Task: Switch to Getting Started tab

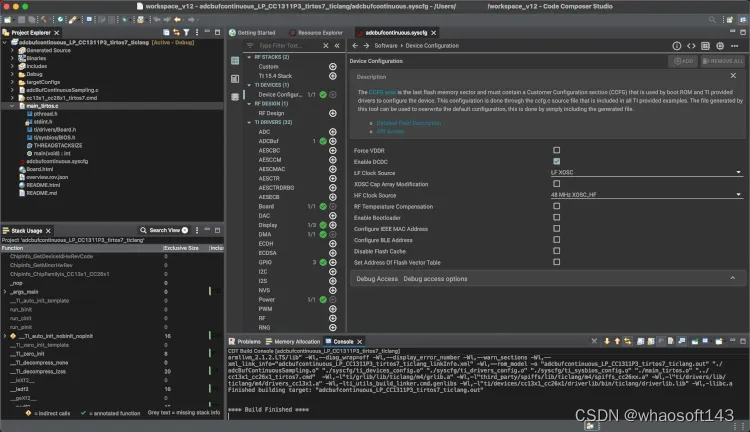Action: [x=252, y=33]
